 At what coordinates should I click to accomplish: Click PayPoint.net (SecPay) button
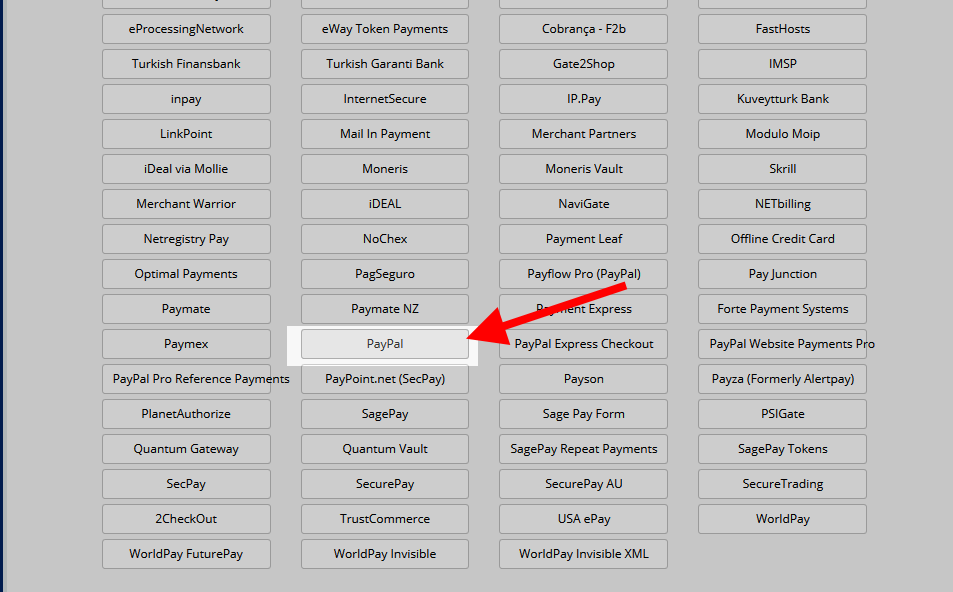tap(385, 379)
